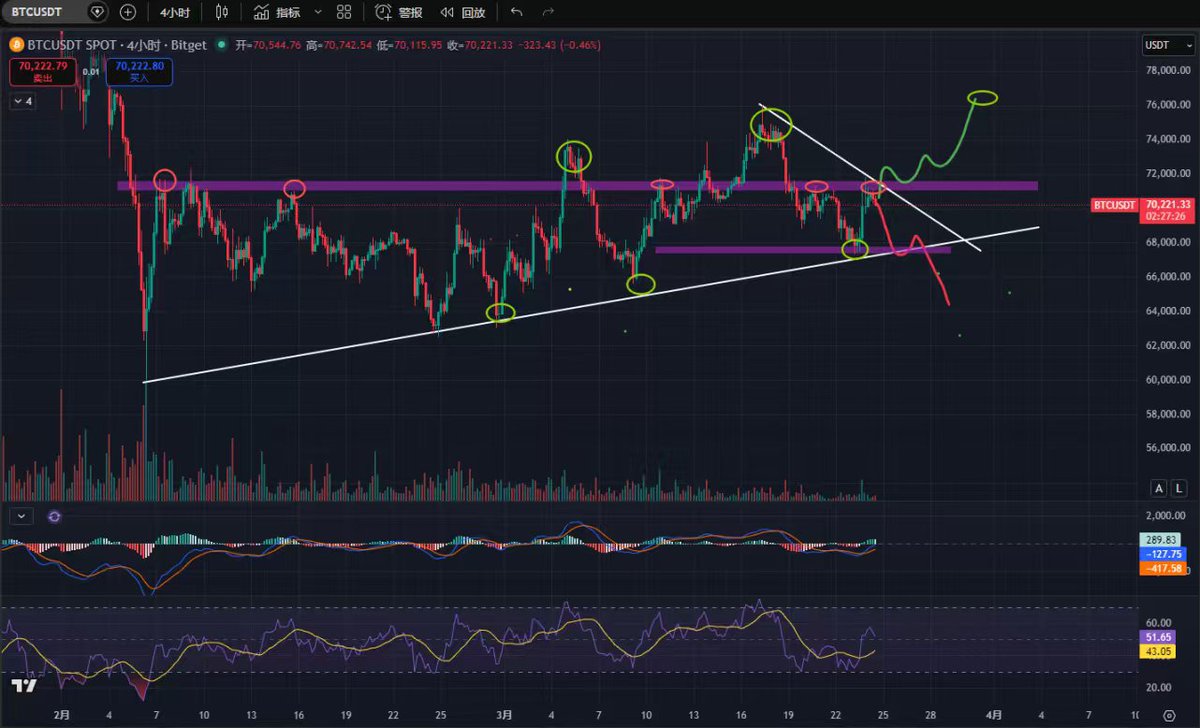Click the diamond icon beside the symbol search
This screenshot has height=728, width=1200.
(97, 12)
